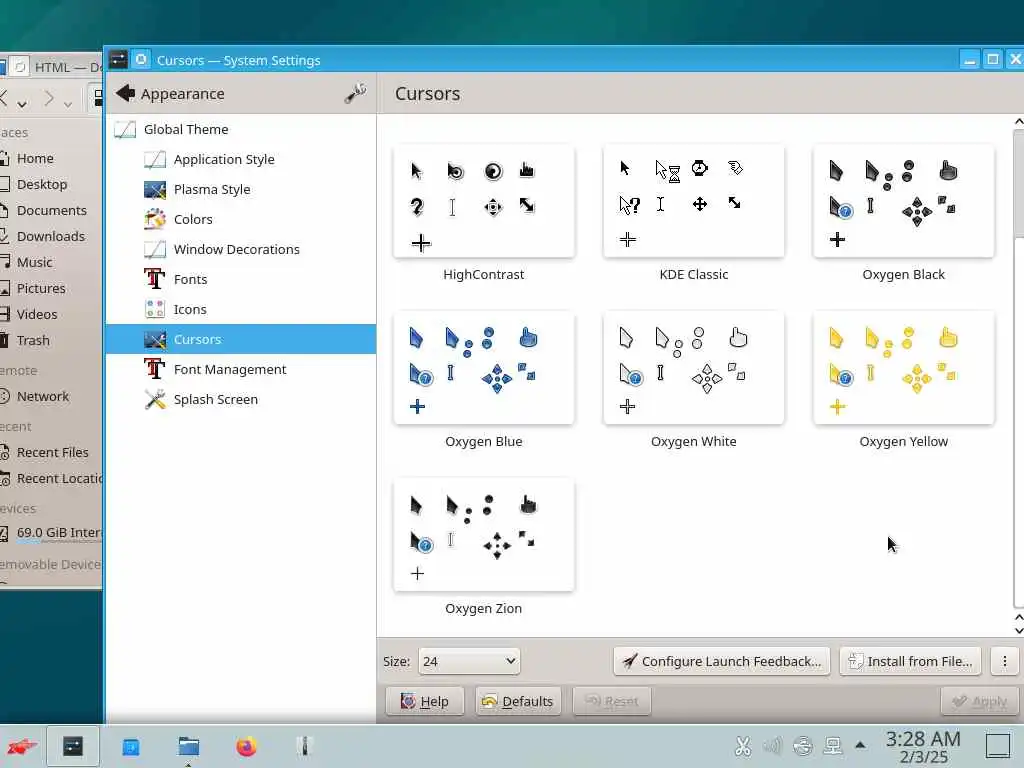Open Documents in the file manager
This screenshot has width=1024, height=768.
[x=52, y=211]
